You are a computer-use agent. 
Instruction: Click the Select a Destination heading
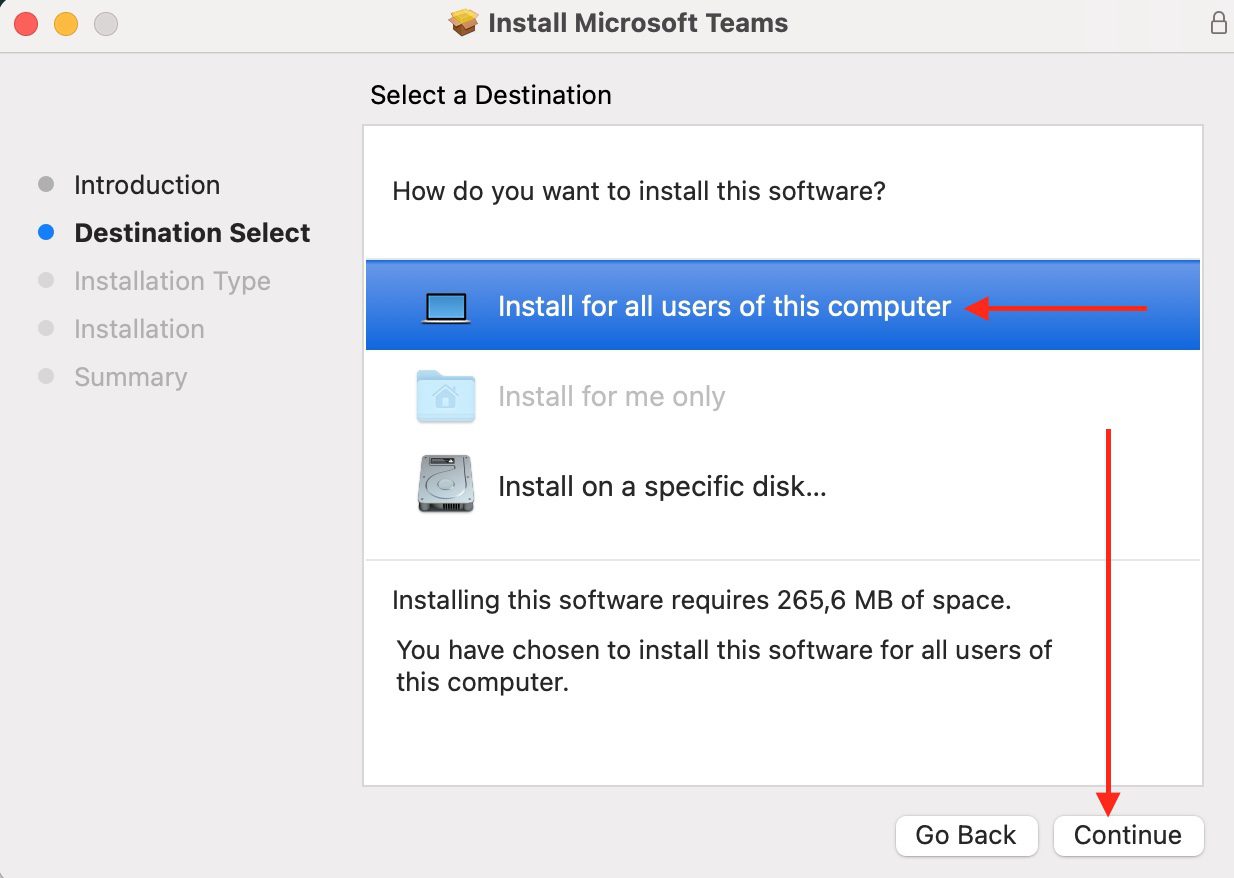pos(491,95)
